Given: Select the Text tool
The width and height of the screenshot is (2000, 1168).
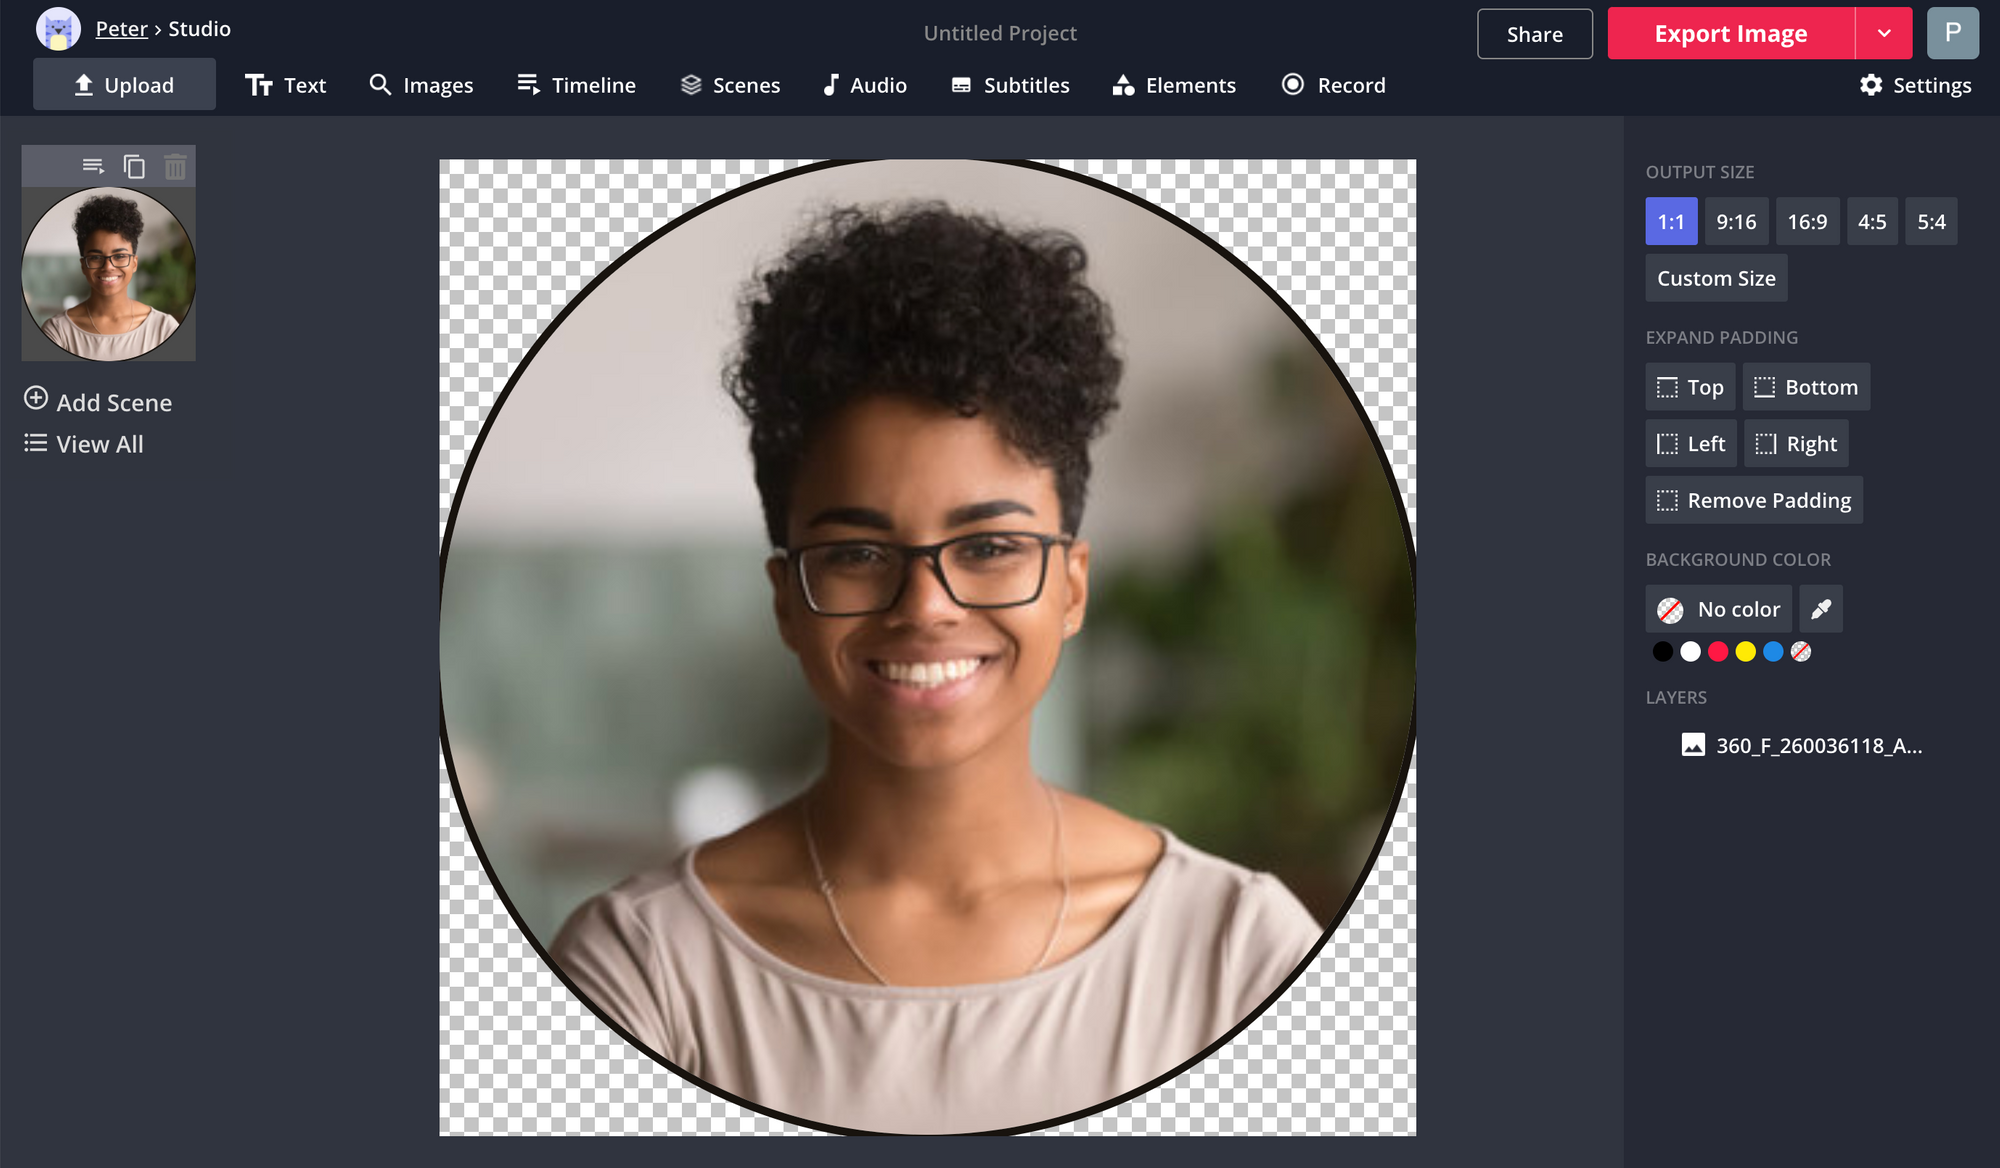Looking at the screenshot, I should [x=286, y=85].
